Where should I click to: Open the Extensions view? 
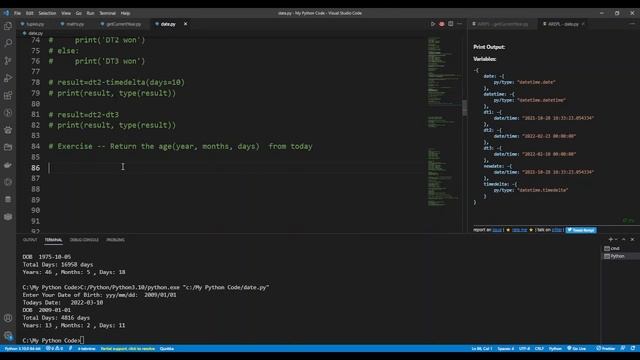(x=8, y=96)
